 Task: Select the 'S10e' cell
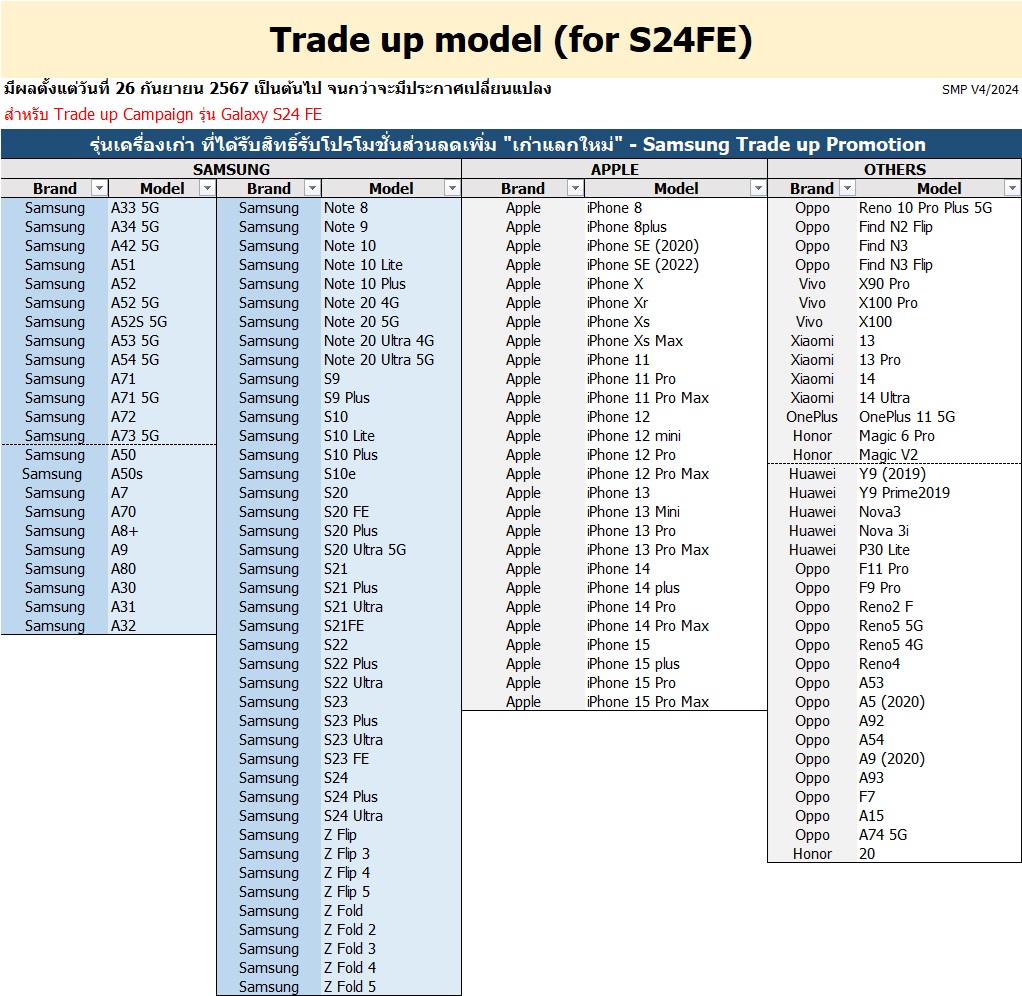[x=391, y=474]
